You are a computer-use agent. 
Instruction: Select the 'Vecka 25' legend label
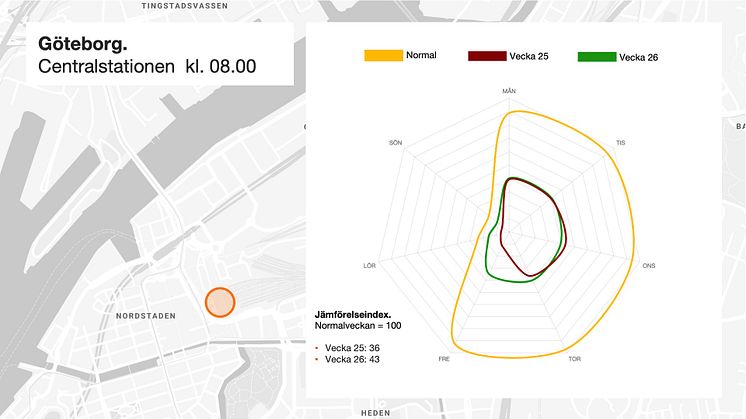[x=529, y=56]
